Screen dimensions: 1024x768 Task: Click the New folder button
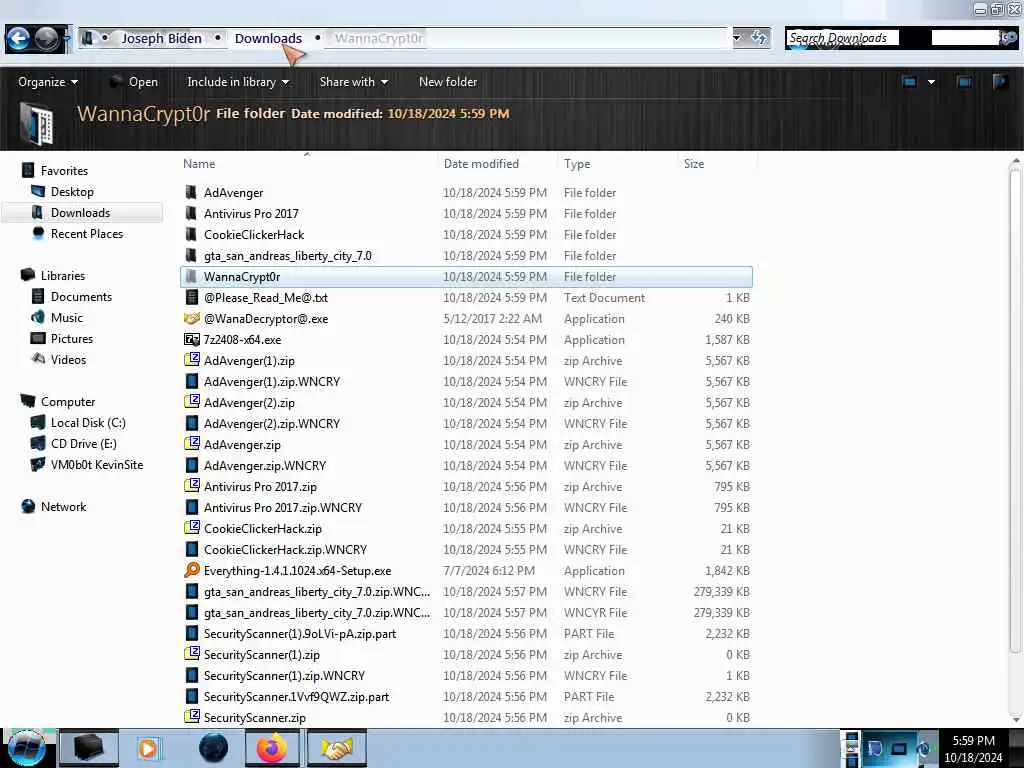tap(448, 82)
